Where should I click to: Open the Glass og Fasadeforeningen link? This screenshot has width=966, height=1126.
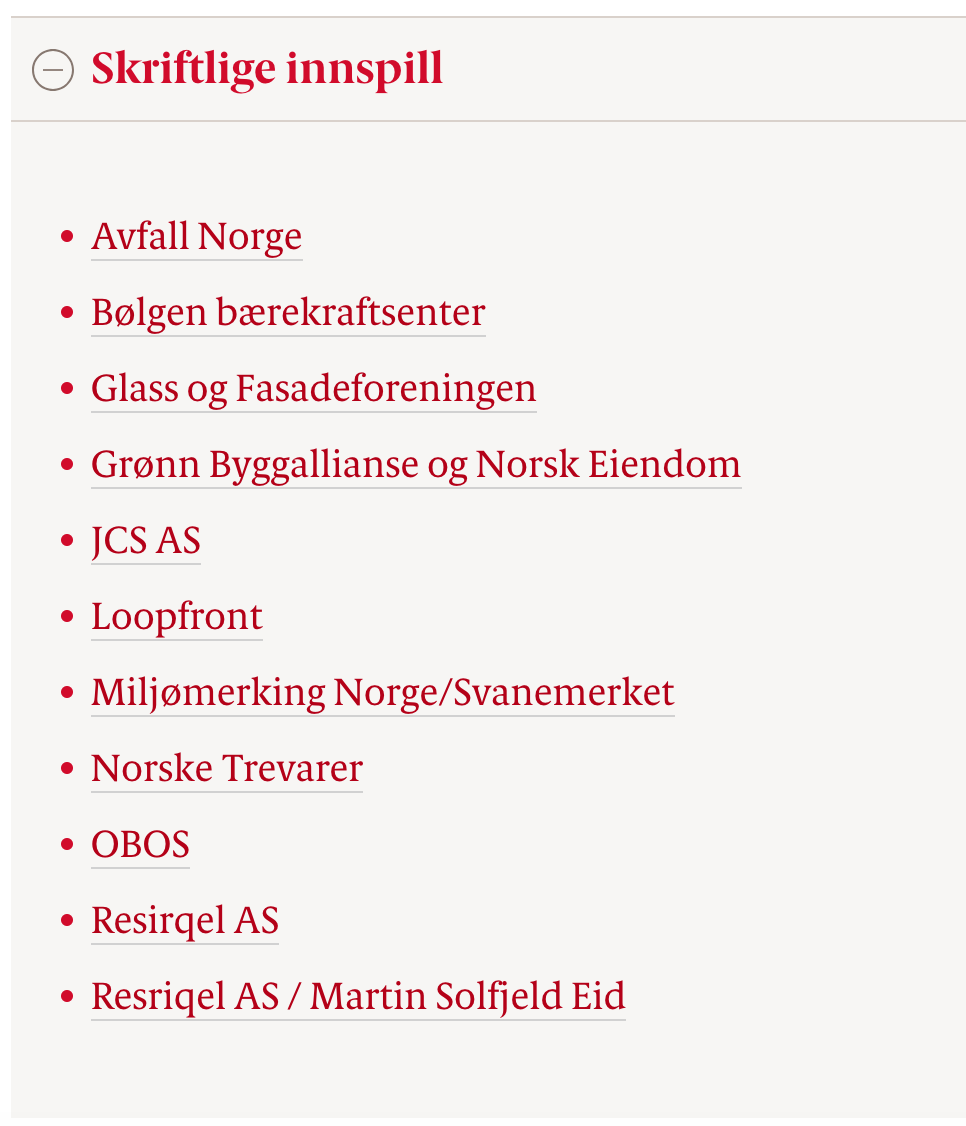click(x=314, y=388)
